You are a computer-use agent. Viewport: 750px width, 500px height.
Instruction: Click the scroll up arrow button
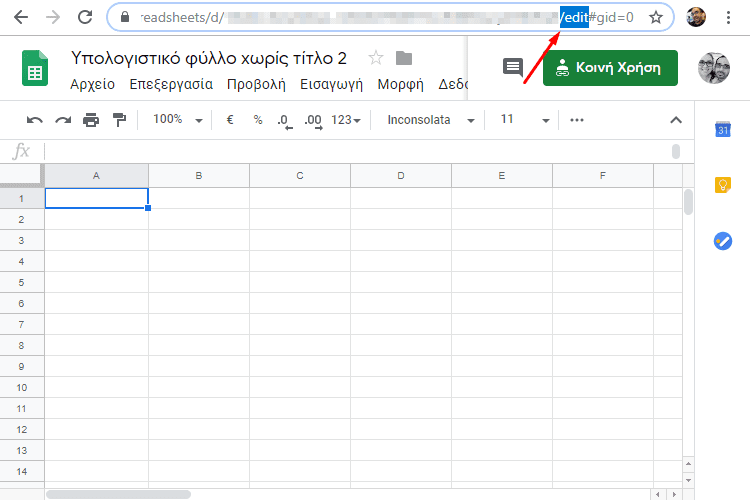pos(688,464)
